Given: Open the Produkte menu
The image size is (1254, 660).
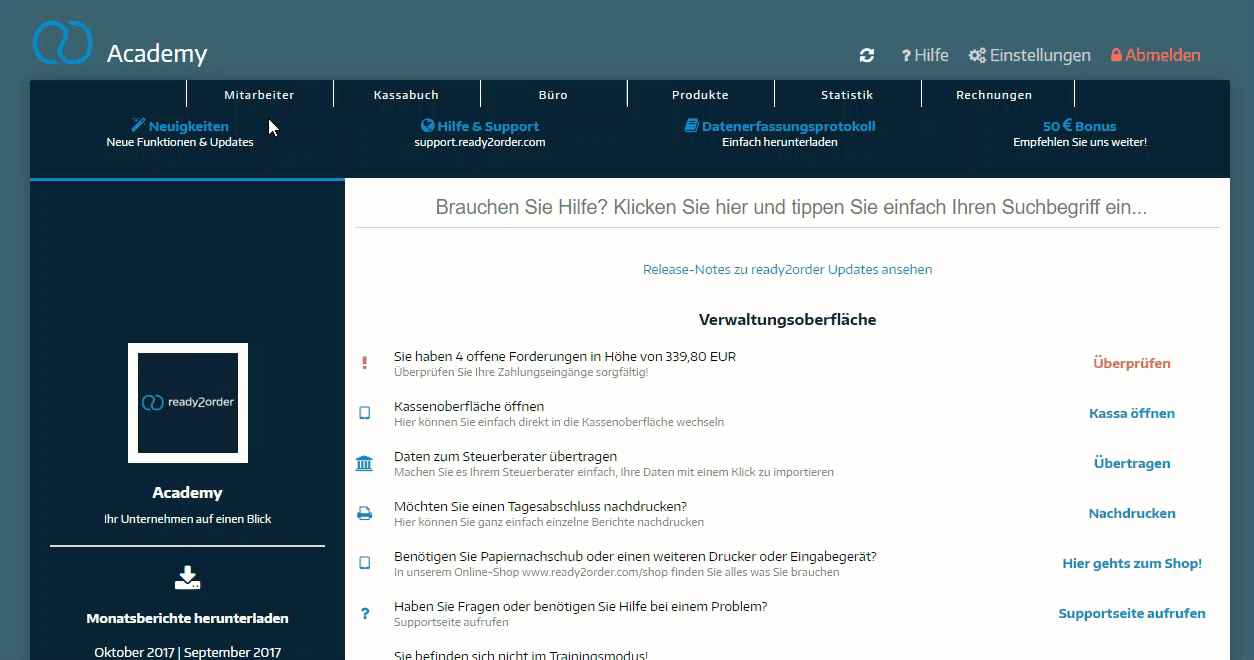Looking at the screenshot, I should [x=700, y=95].
